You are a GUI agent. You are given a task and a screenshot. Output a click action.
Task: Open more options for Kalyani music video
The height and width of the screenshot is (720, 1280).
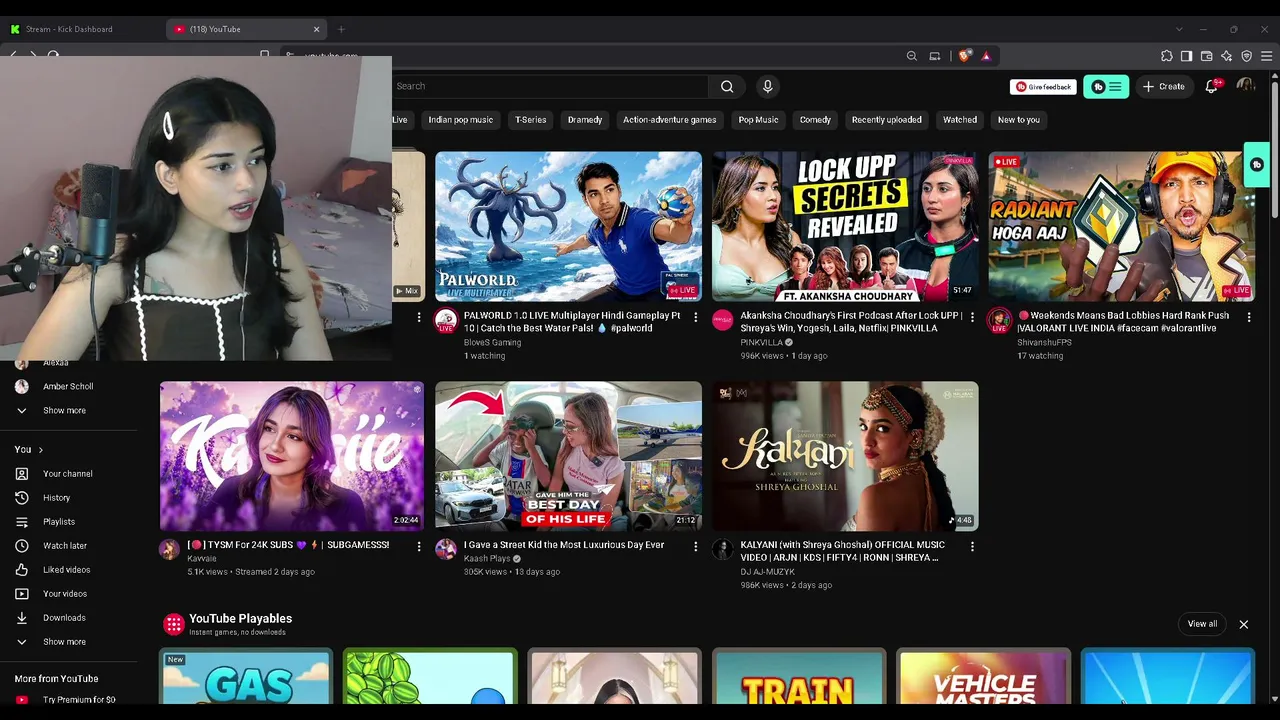[972, 547]
